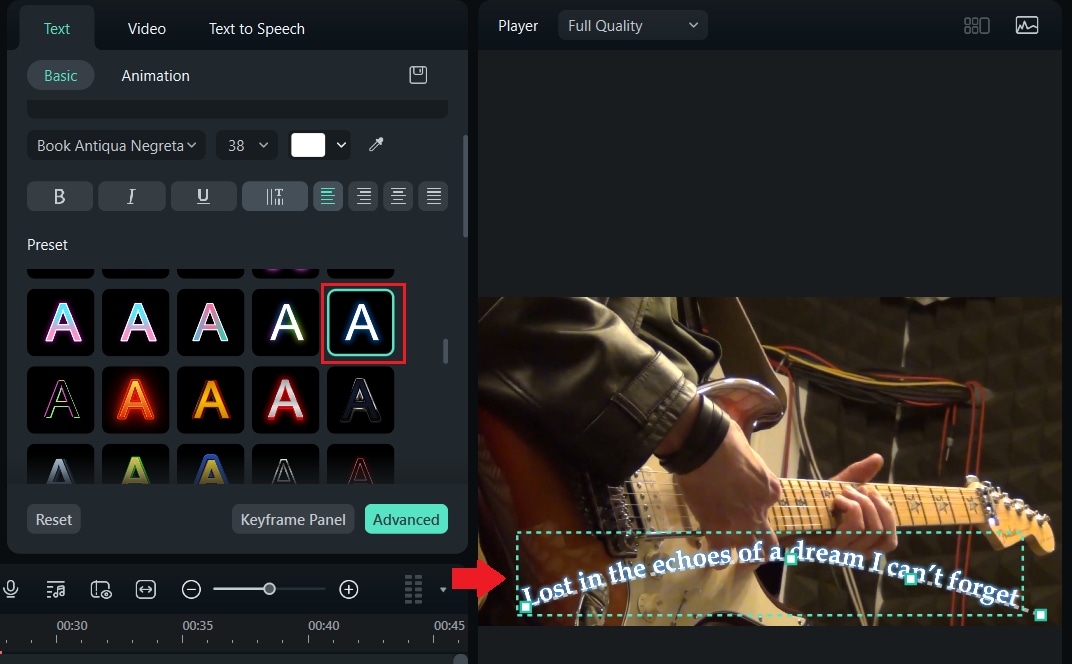This screenshot has height=664, width=1072.
Task: Expand the text color dropdown arrow
Action: pyautogui.click(x=341, y=145)
